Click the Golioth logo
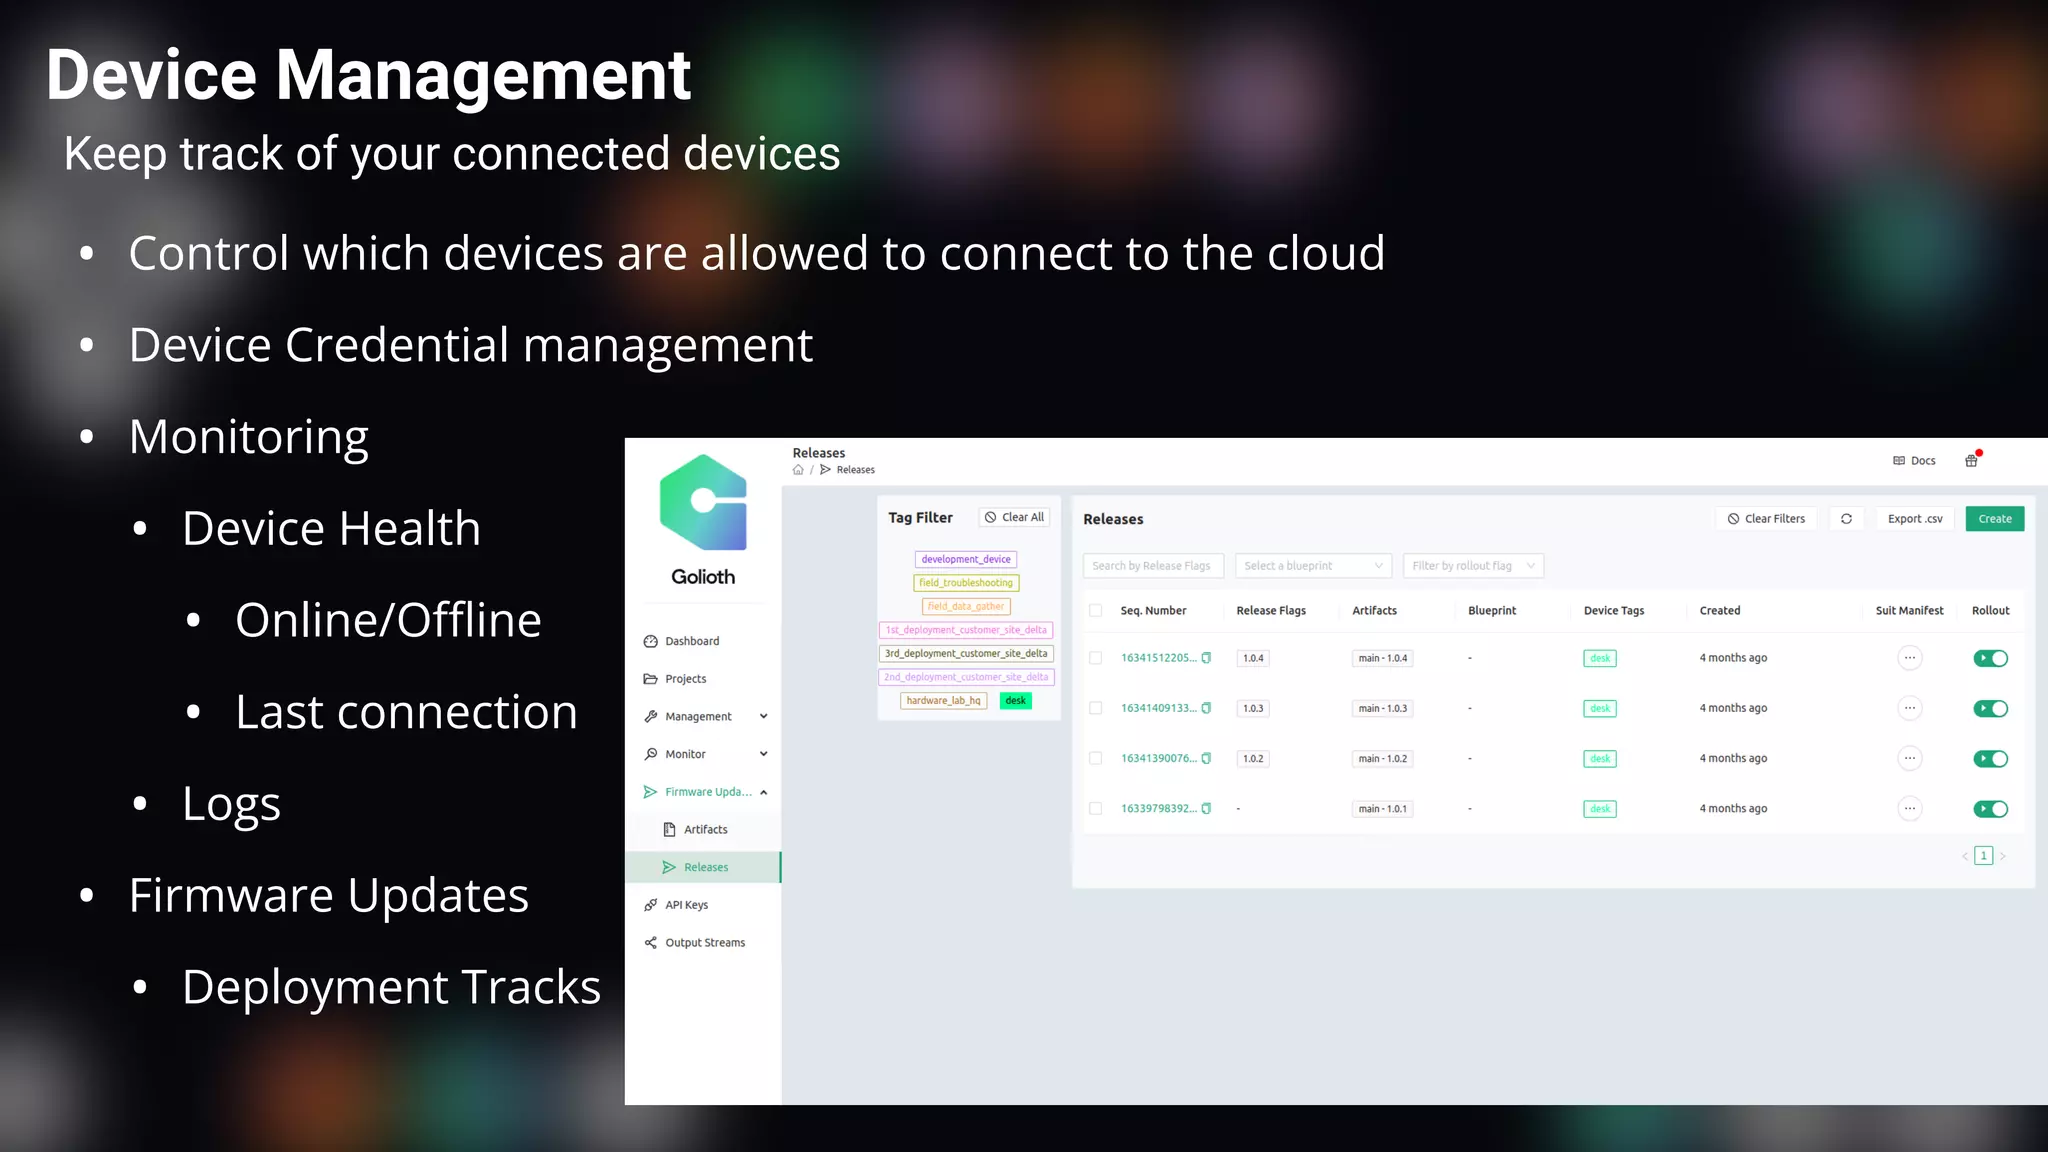The image size is (2048, 1152). point(703,502)
